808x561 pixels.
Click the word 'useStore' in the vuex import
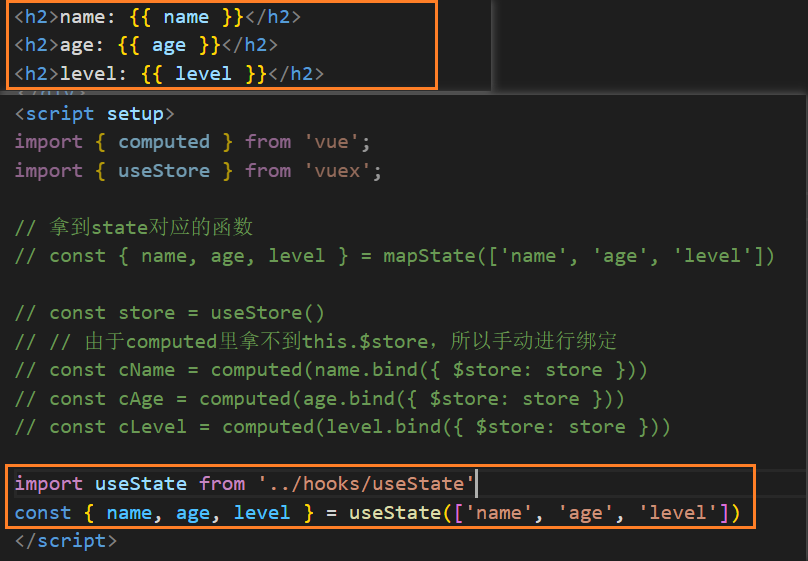coord(164,171)
